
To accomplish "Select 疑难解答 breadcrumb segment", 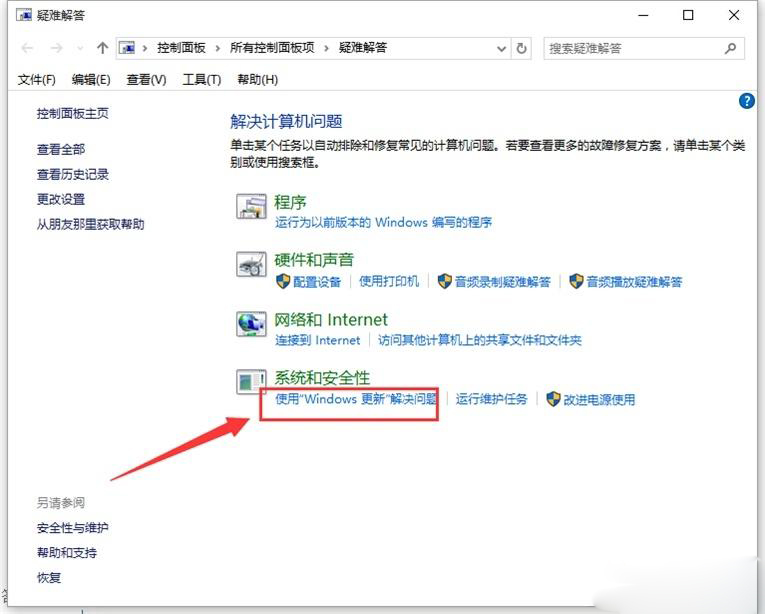I will pos(363,48).
